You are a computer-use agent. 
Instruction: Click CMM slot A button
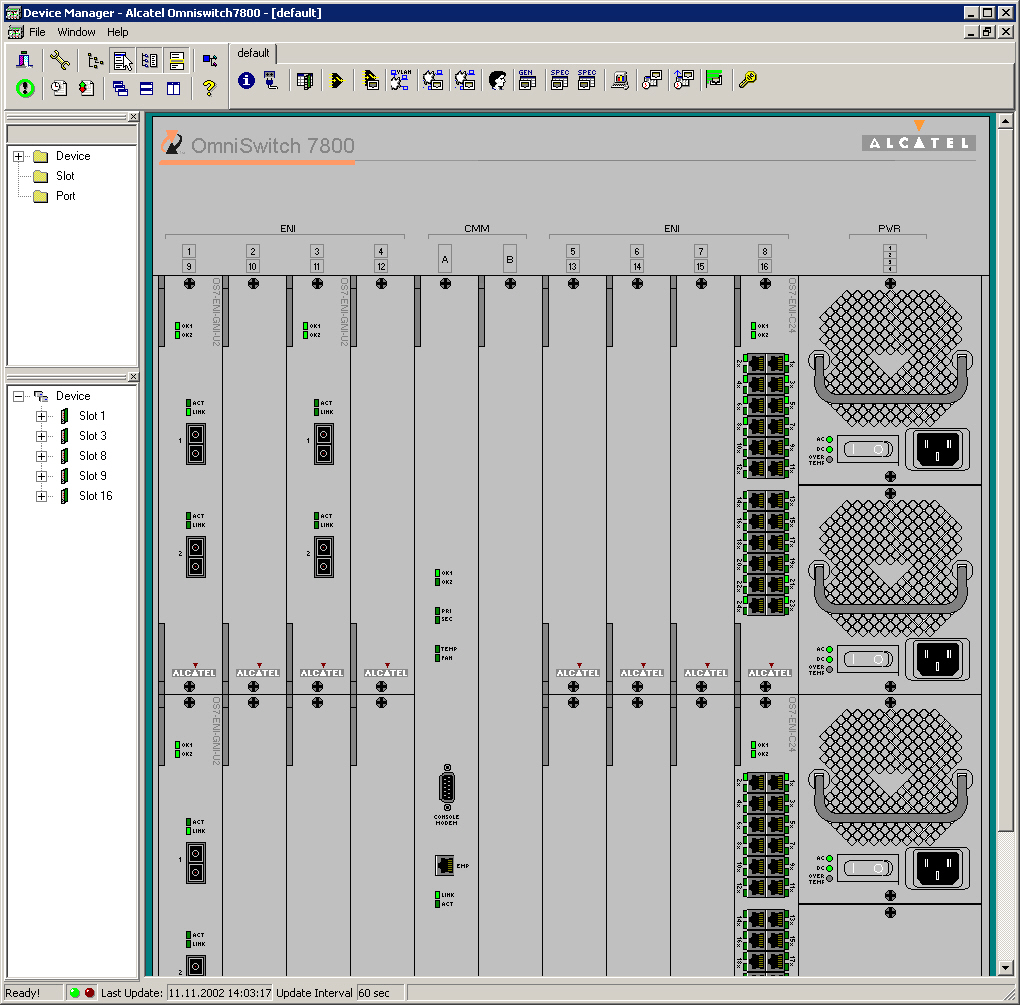tap(445, 259)
